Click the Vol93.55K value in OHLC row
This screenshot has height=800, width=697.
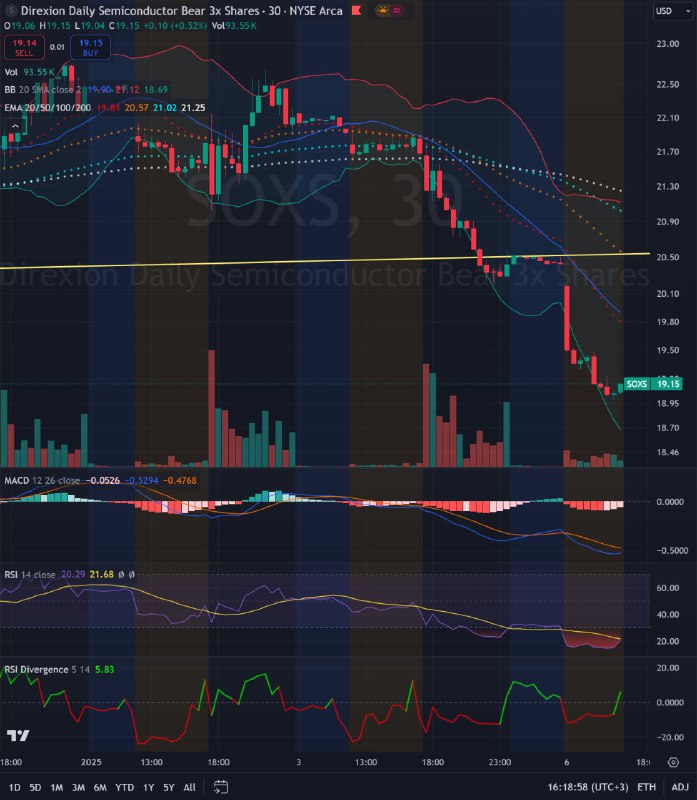pos(234,26)
